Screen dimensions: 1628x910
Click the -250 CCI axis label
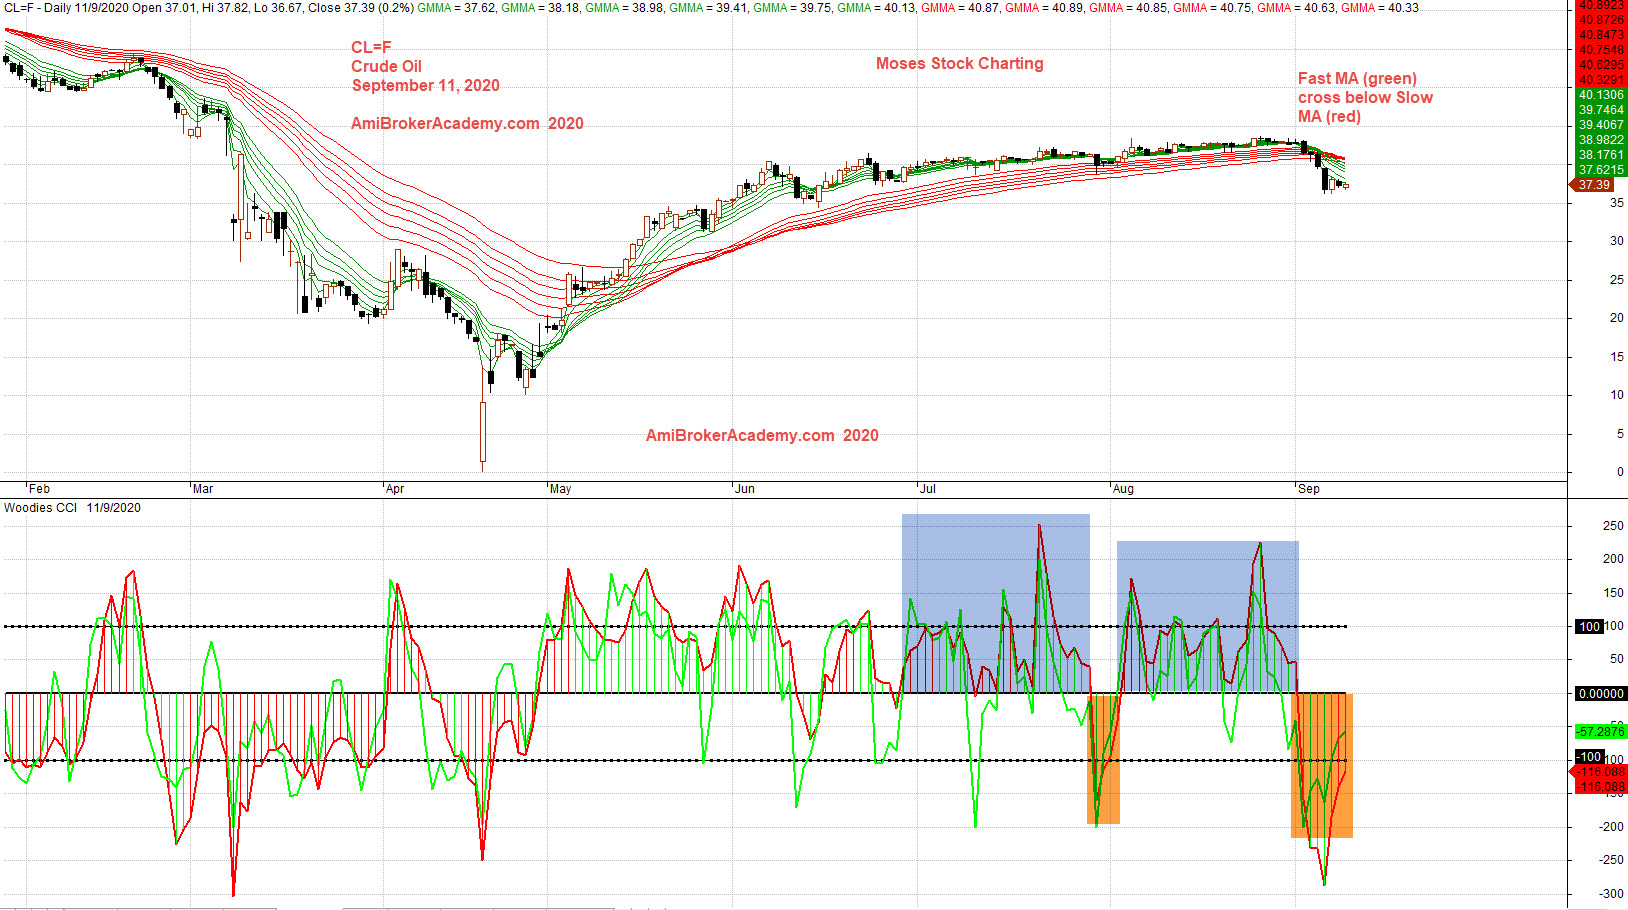pos(1611,860)
